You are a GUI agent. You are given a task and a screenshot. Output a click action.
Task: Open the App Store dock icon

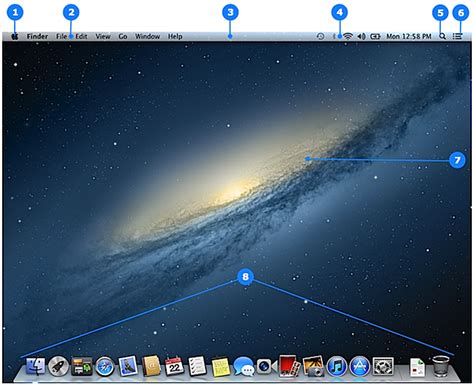point(360,366)
